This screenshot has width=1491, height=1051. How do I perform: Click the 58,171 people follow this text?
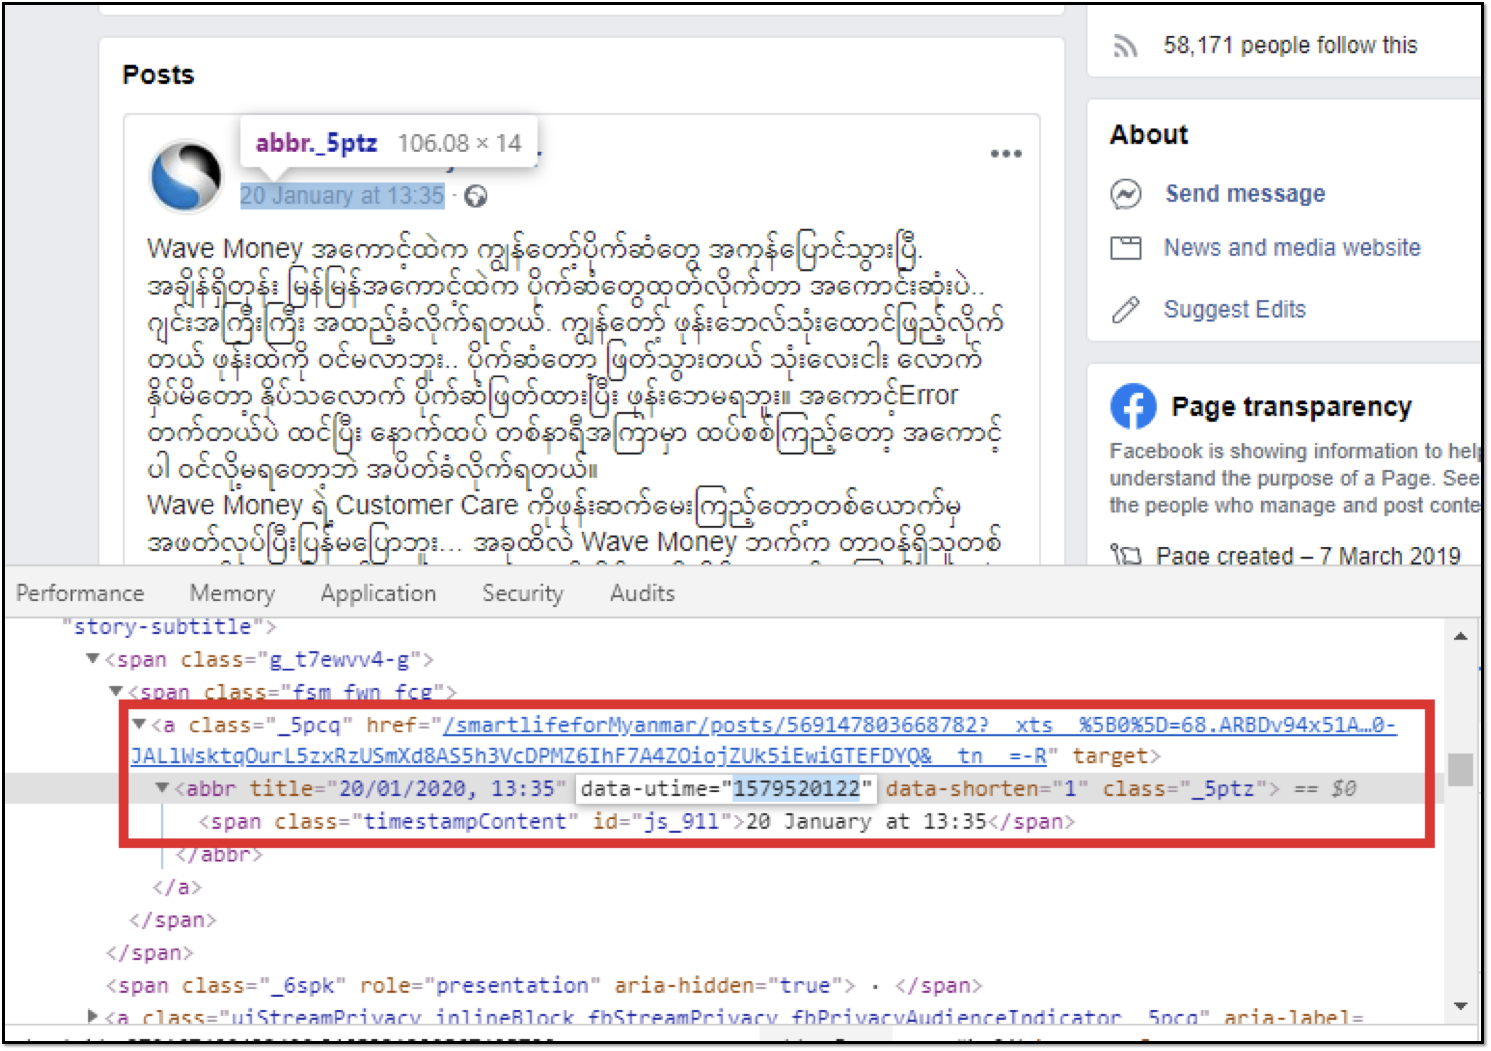(1290, 46)
